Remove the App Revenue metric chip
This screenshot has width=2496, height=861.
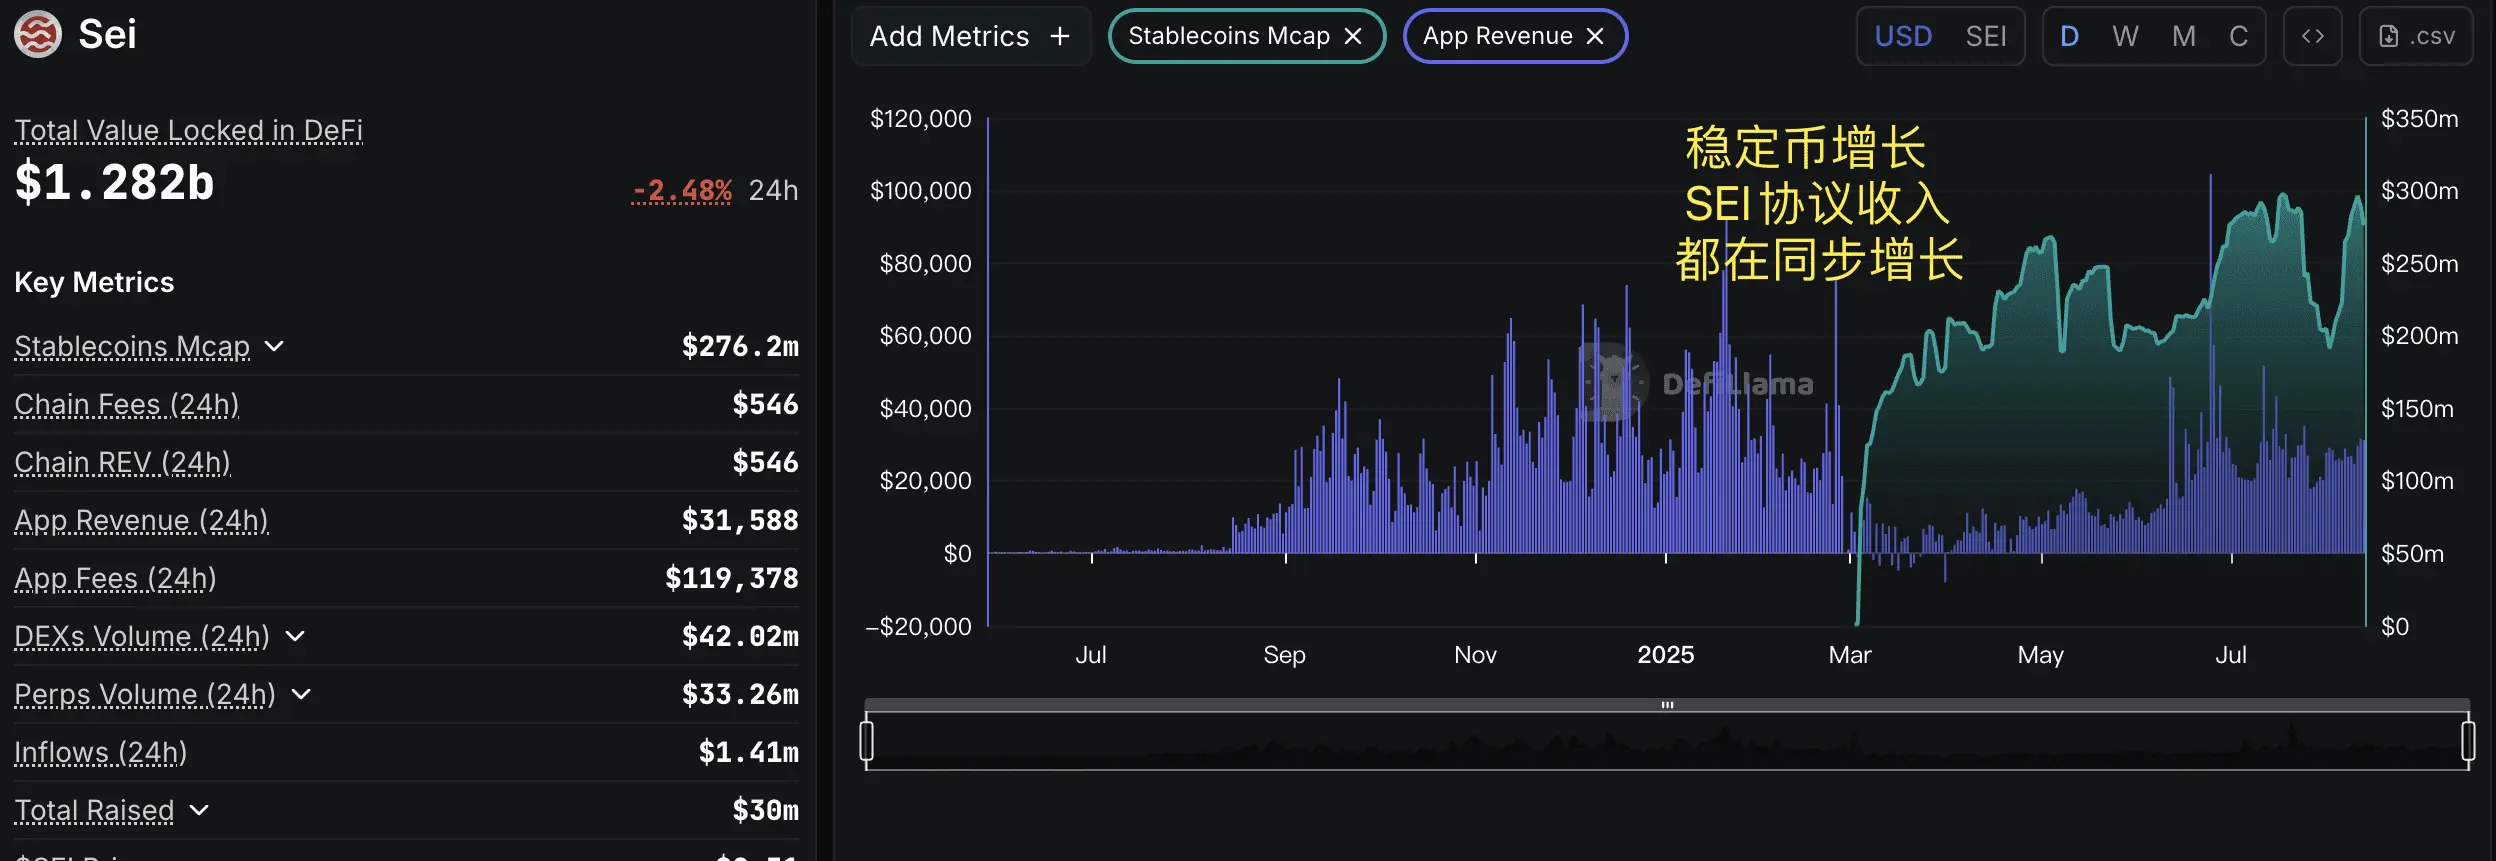[1595, 36]
